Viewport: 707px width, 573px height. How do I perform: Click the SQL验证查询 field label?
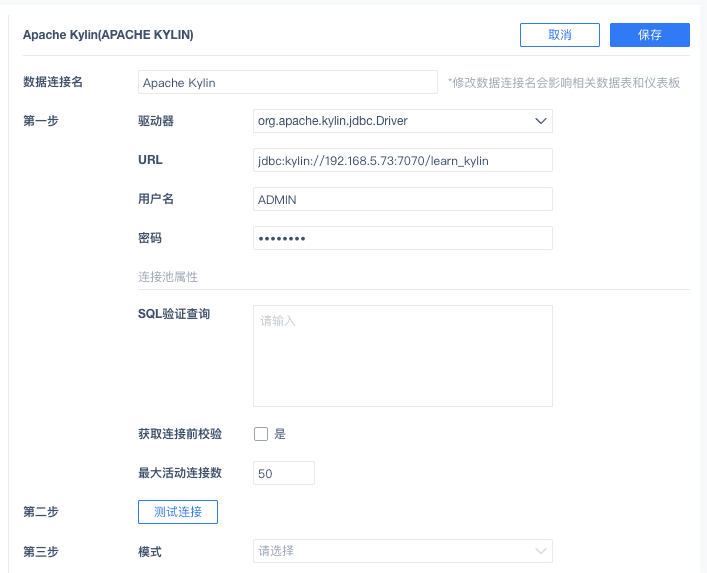pyautogui.click(x=174, y=314)
